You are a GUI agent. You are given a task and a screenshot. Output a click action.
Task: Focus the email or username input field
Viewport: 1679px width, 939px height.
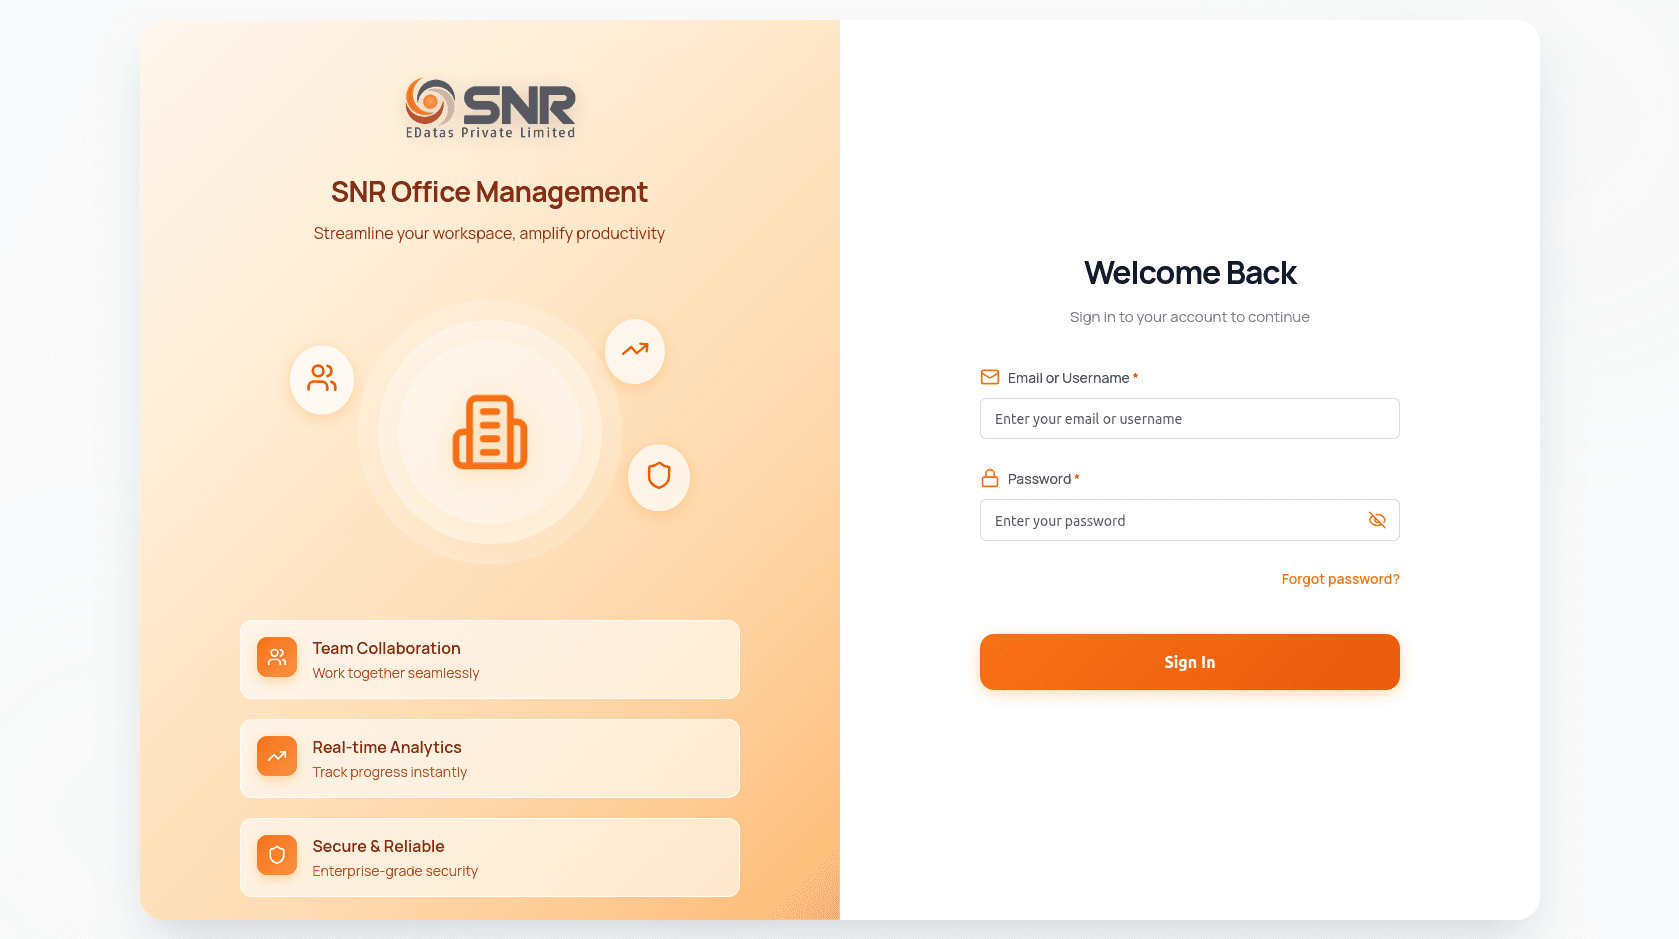pyautogui.click(x=1189, y=419)
